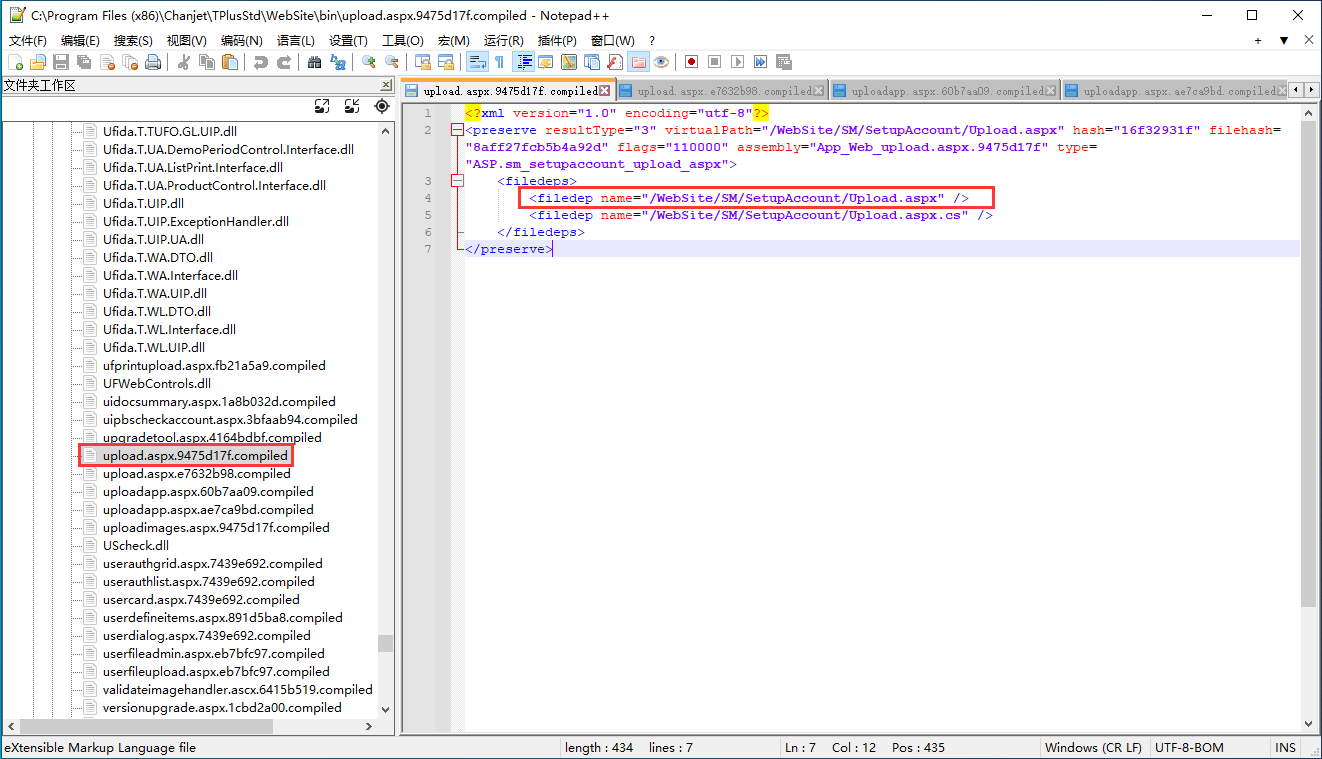Click the Save All toolbar icon
Viewport: 1322px width, 759px height.
click(x=84, y=62)
